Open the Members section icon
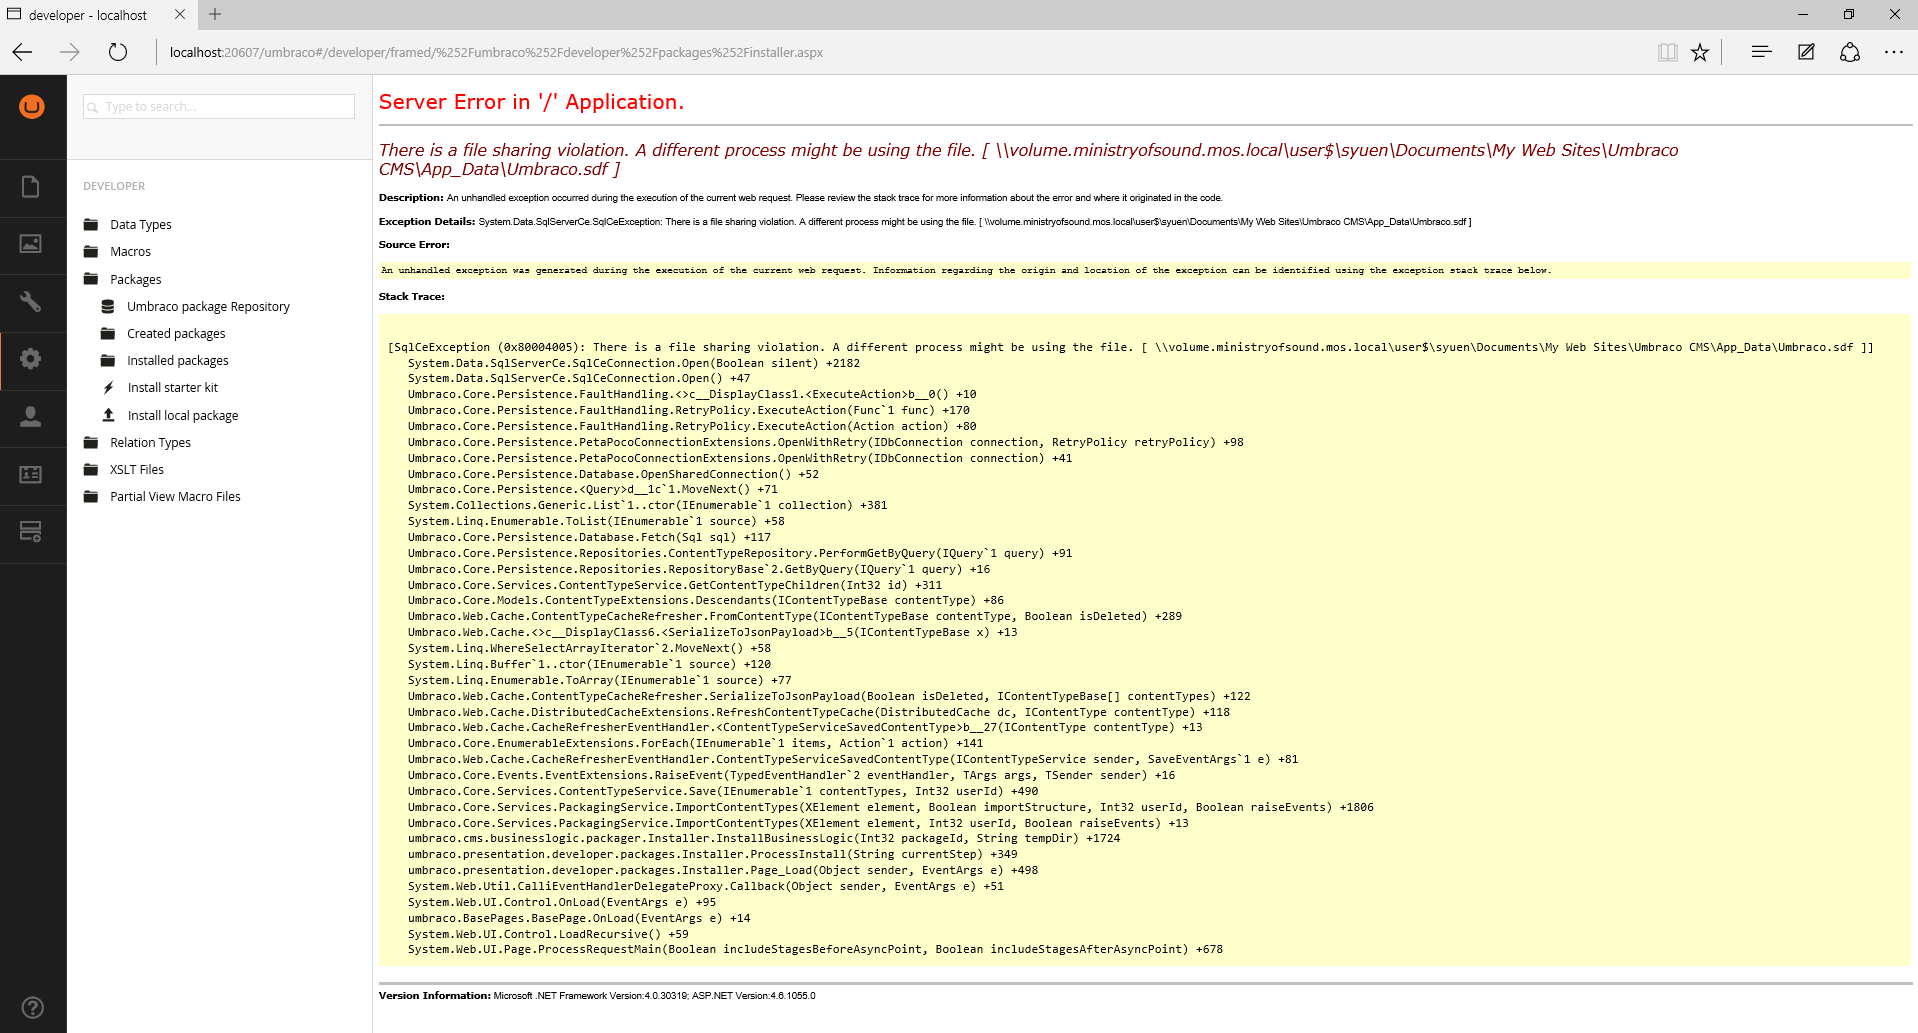1918x1033 pixels. coord(31,474)
